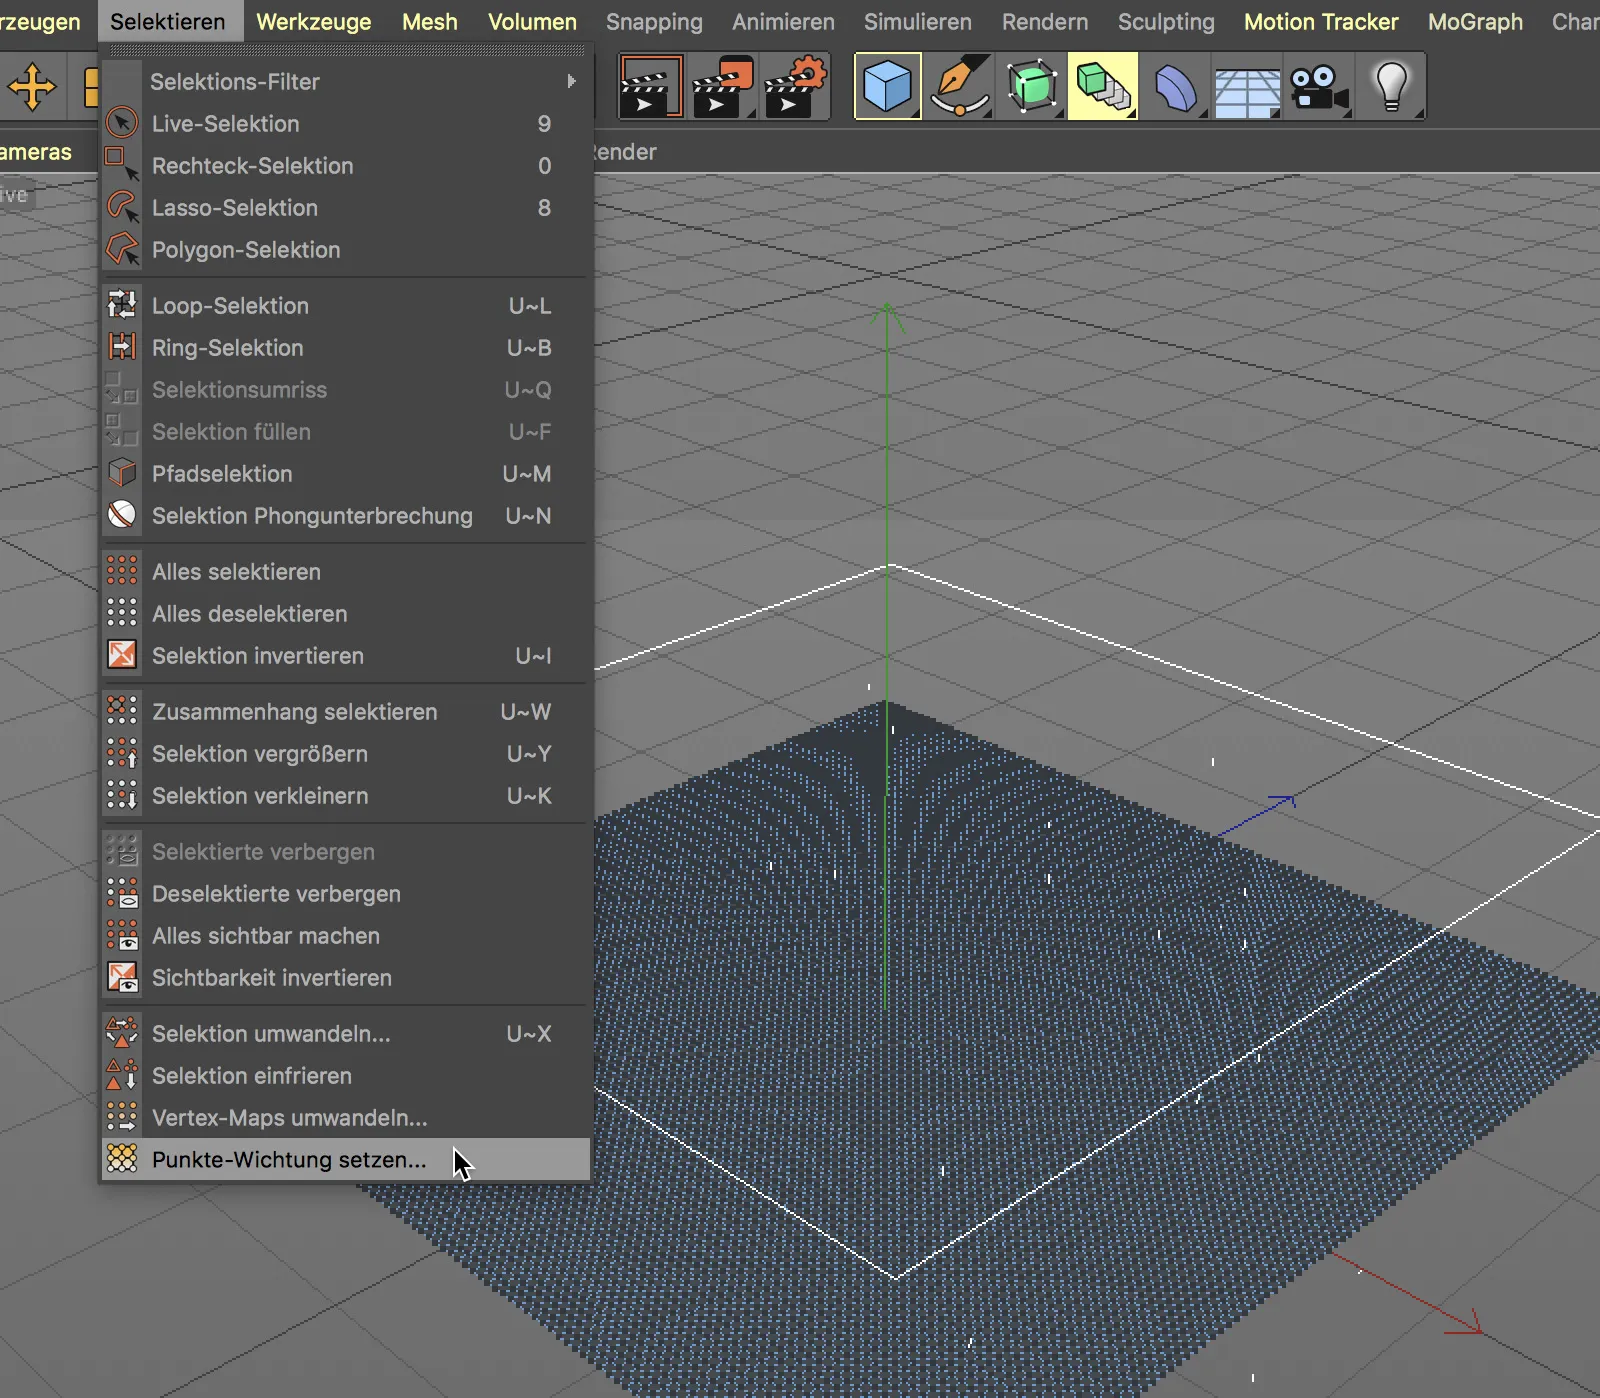The height and width of the screenshot is (1398, 1600).
Task: Open the Snapping menu
Action: (x=654, y=21)
